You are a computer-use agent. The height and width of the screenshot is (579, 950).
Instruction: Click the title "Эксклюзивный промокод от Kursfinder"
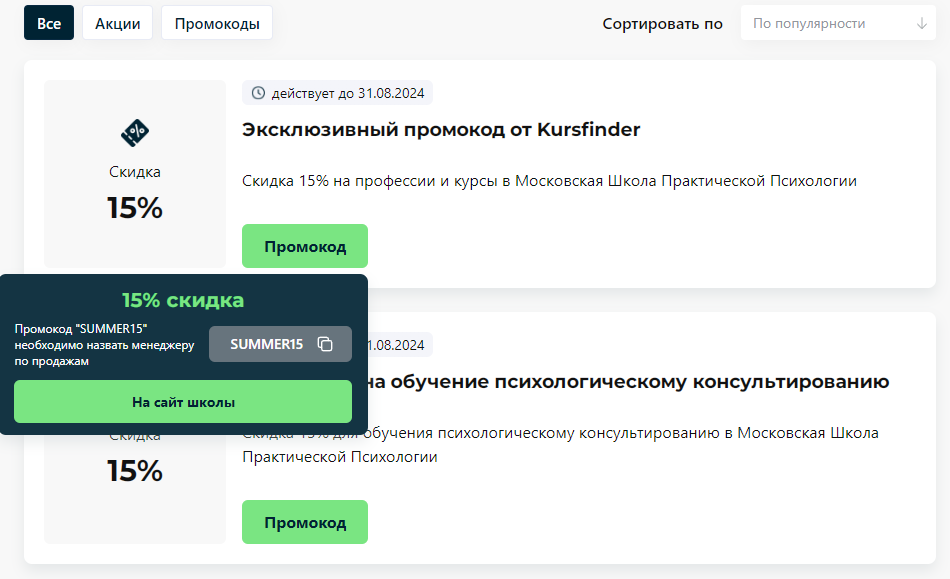coord(441,130)
